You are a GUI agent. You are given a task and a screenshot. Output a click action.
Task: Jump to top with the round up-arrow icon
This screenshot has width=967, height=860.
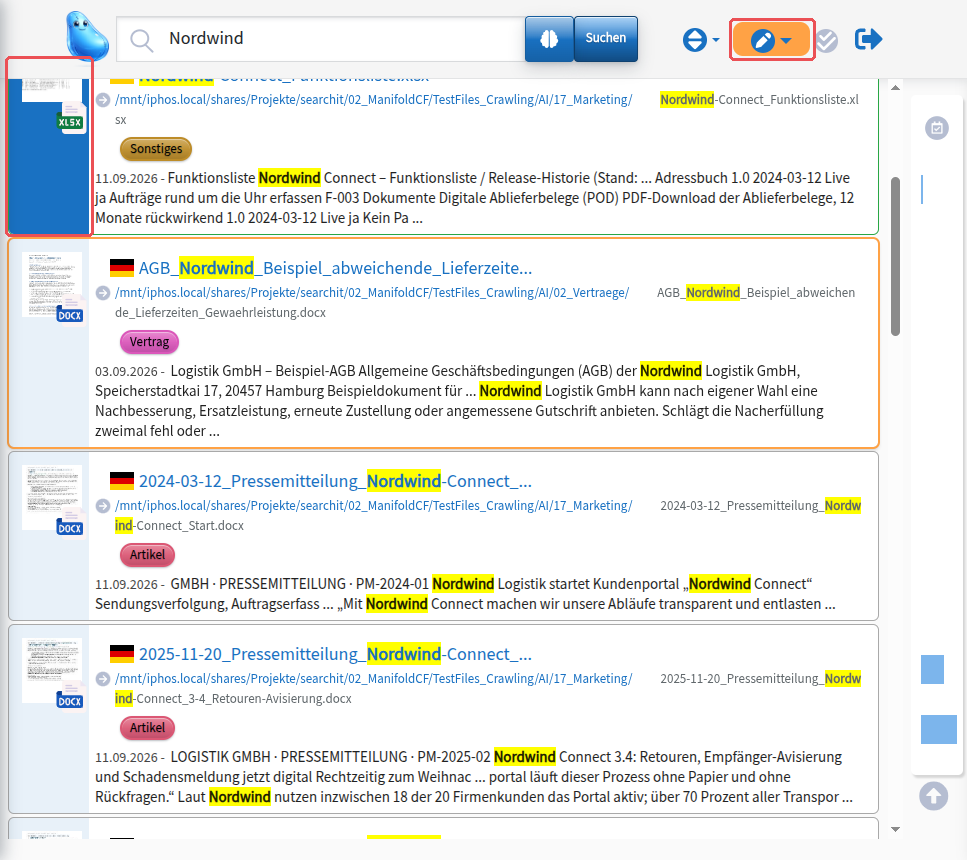pos(934,796)
